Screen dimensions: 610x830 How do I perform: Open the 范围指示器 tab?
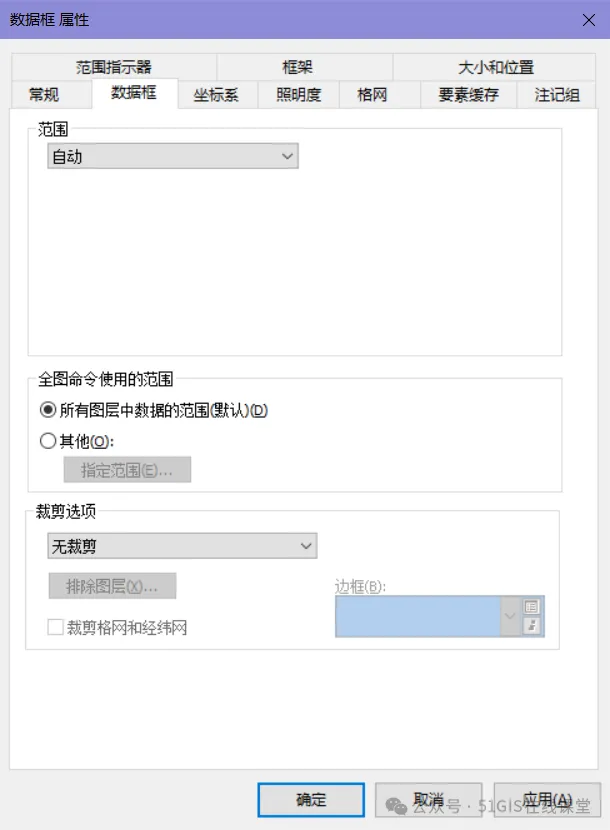coord(114,67)
